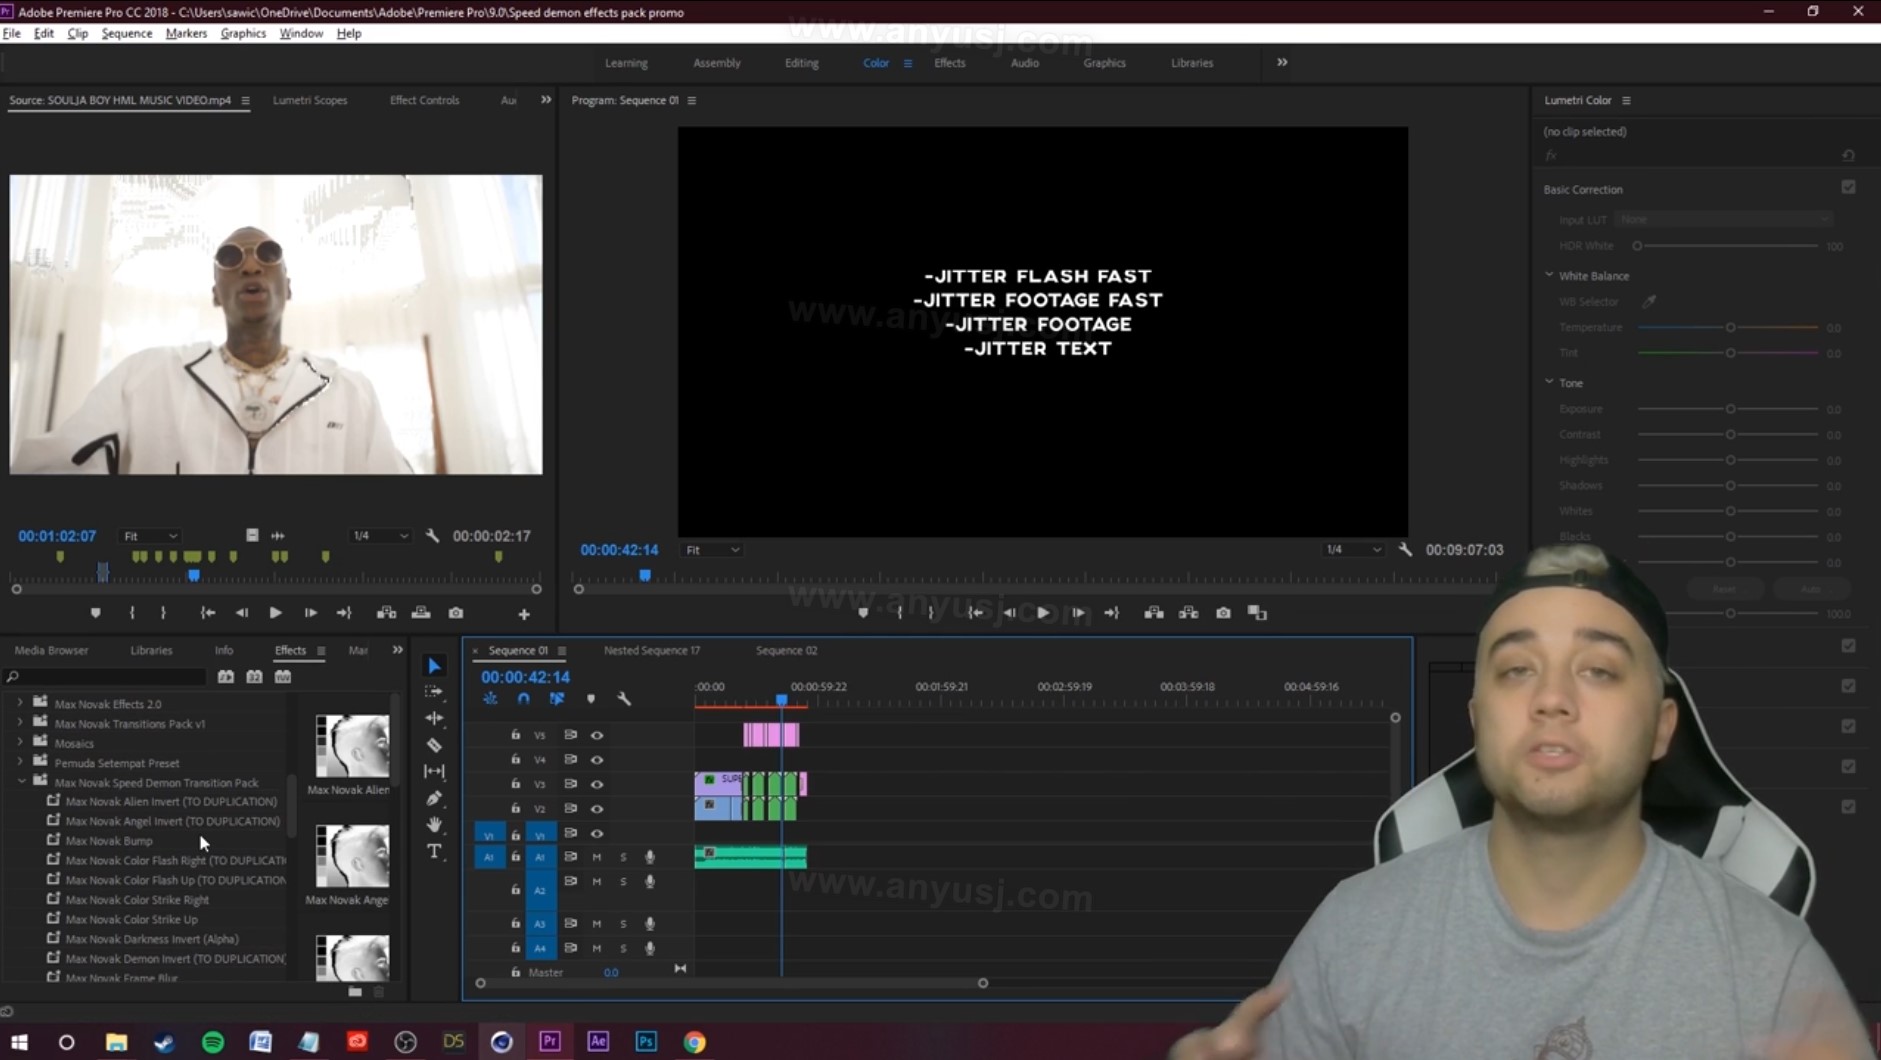The height and width of the screenshot is (1060, 1881).
Task: Export frame from Program monitor
Action: pyautogui.click(x=1223, y=613)
